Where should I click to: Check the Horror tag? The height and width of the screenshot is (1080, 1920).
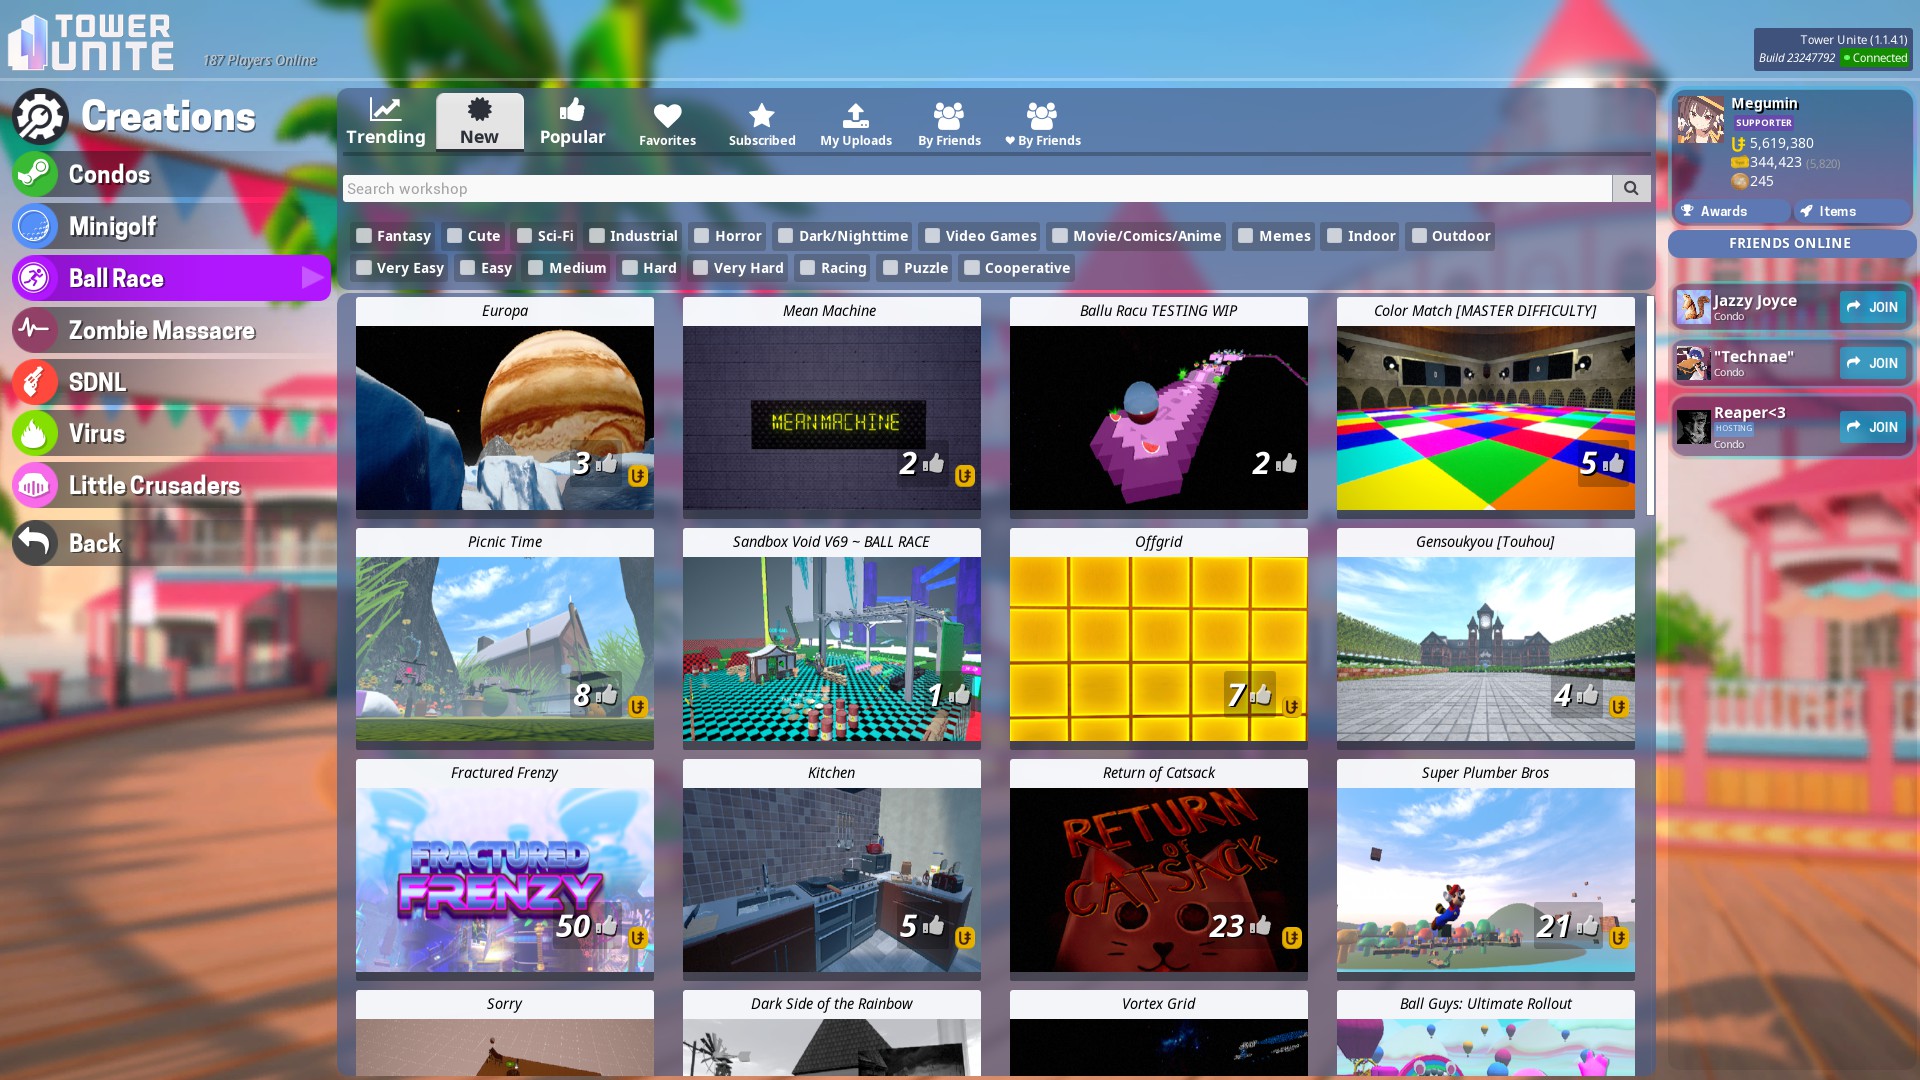click(x=702, y=236)
